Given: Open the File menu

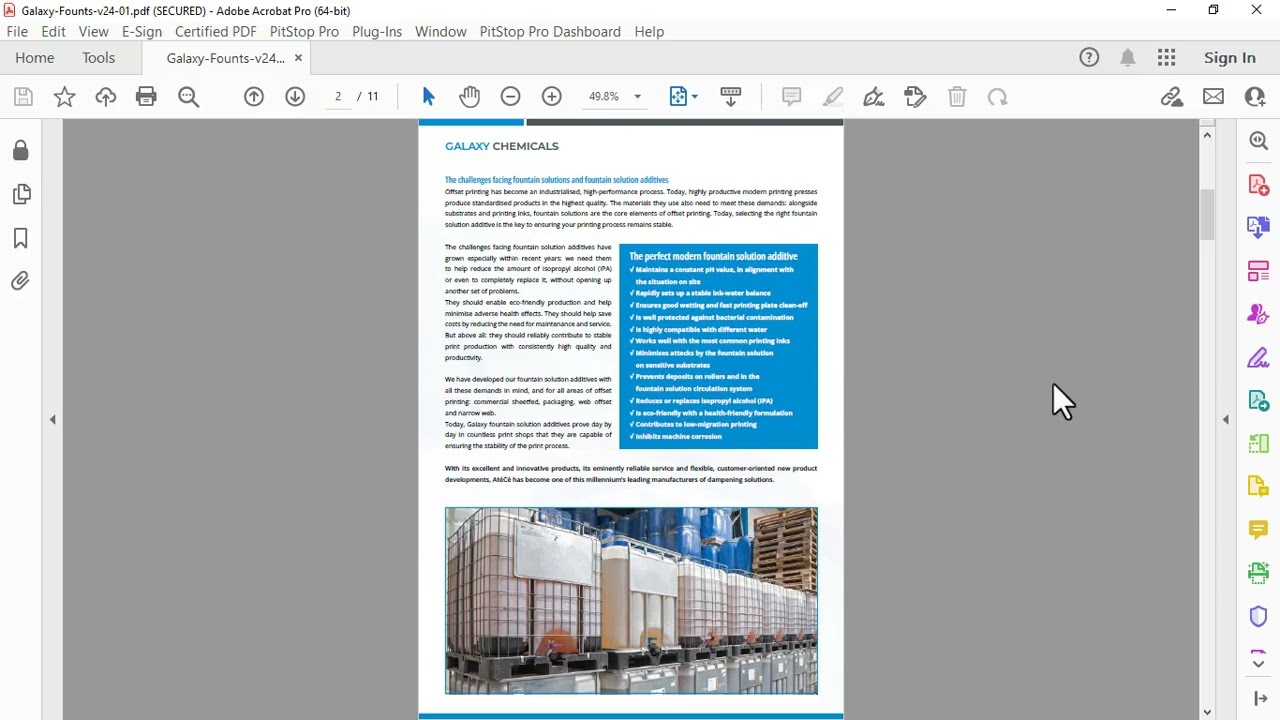Looking at the screenshot, I should click(17, 32).
